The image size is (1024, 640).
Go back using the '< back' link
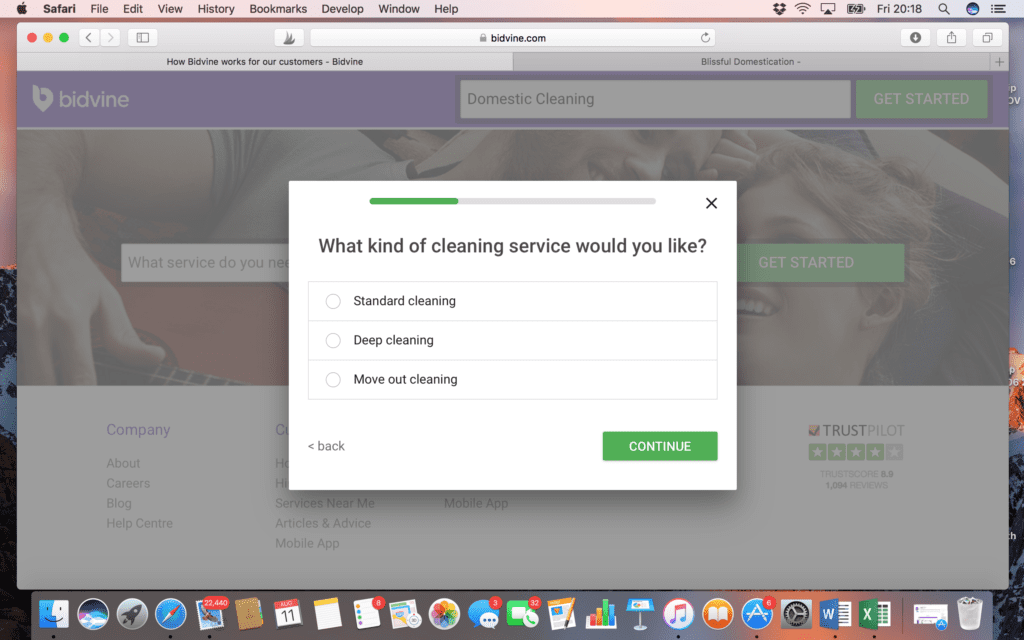click(x=326, y=446)
